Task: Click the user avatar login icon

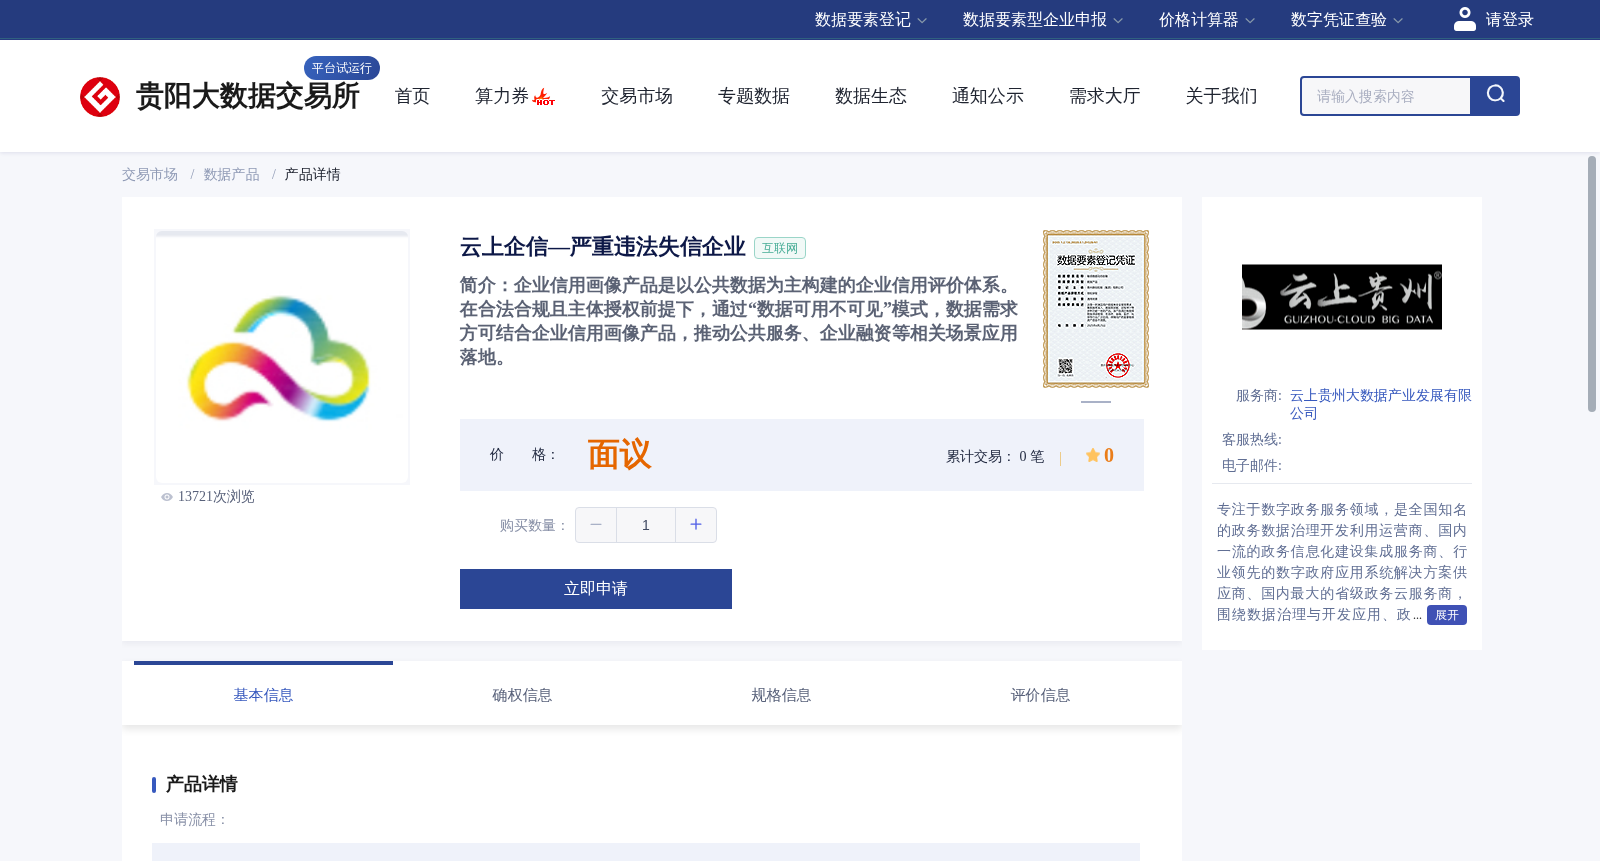Action: 1465,19
